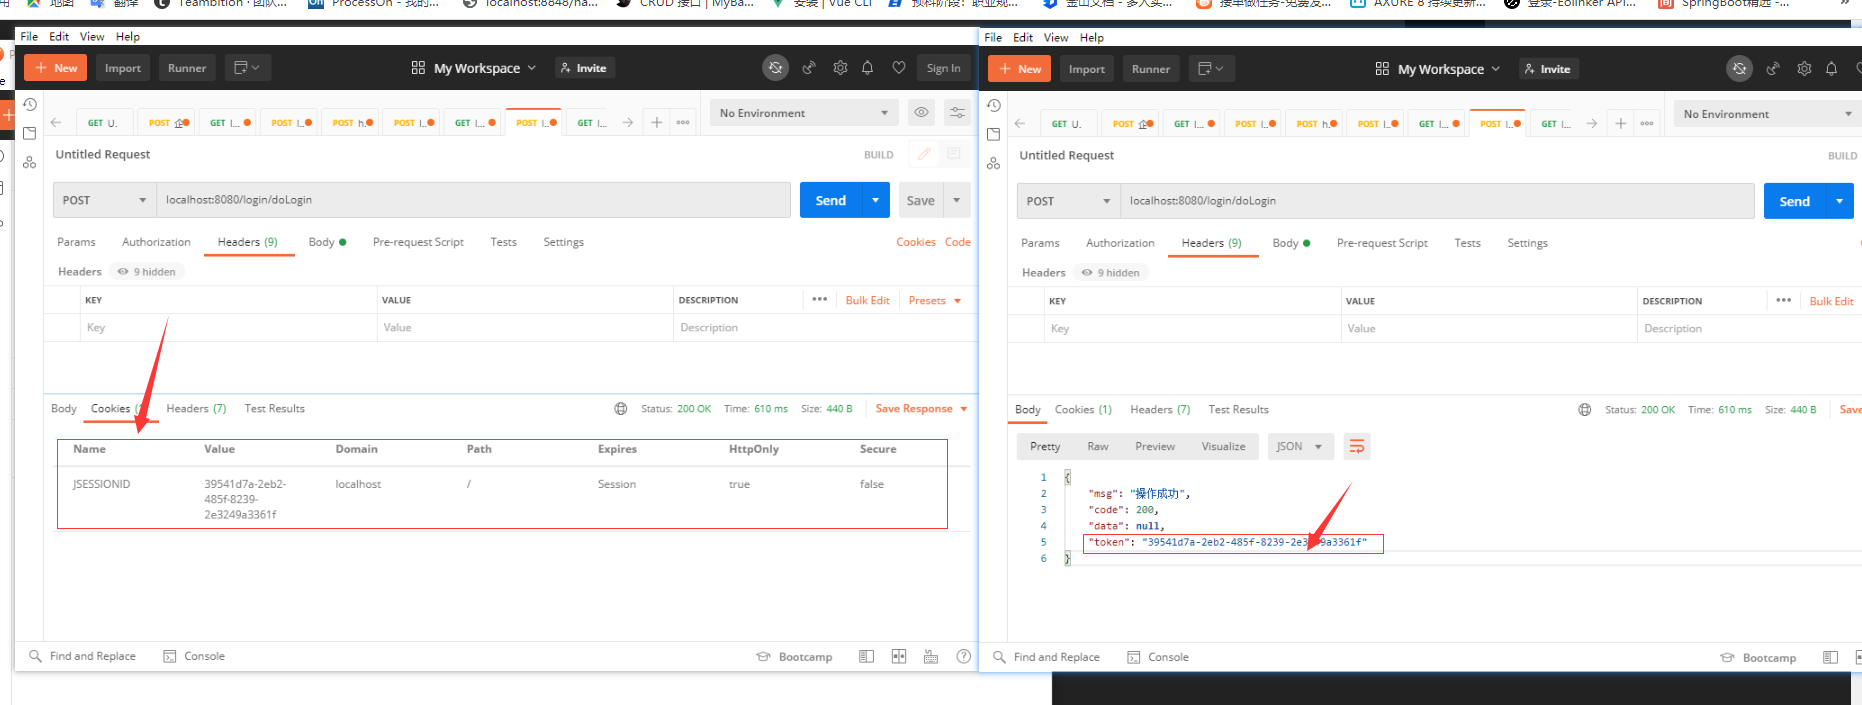Switch to Authorization tab in left window
Screen dimensions: 1862x705
pos(156,242)
